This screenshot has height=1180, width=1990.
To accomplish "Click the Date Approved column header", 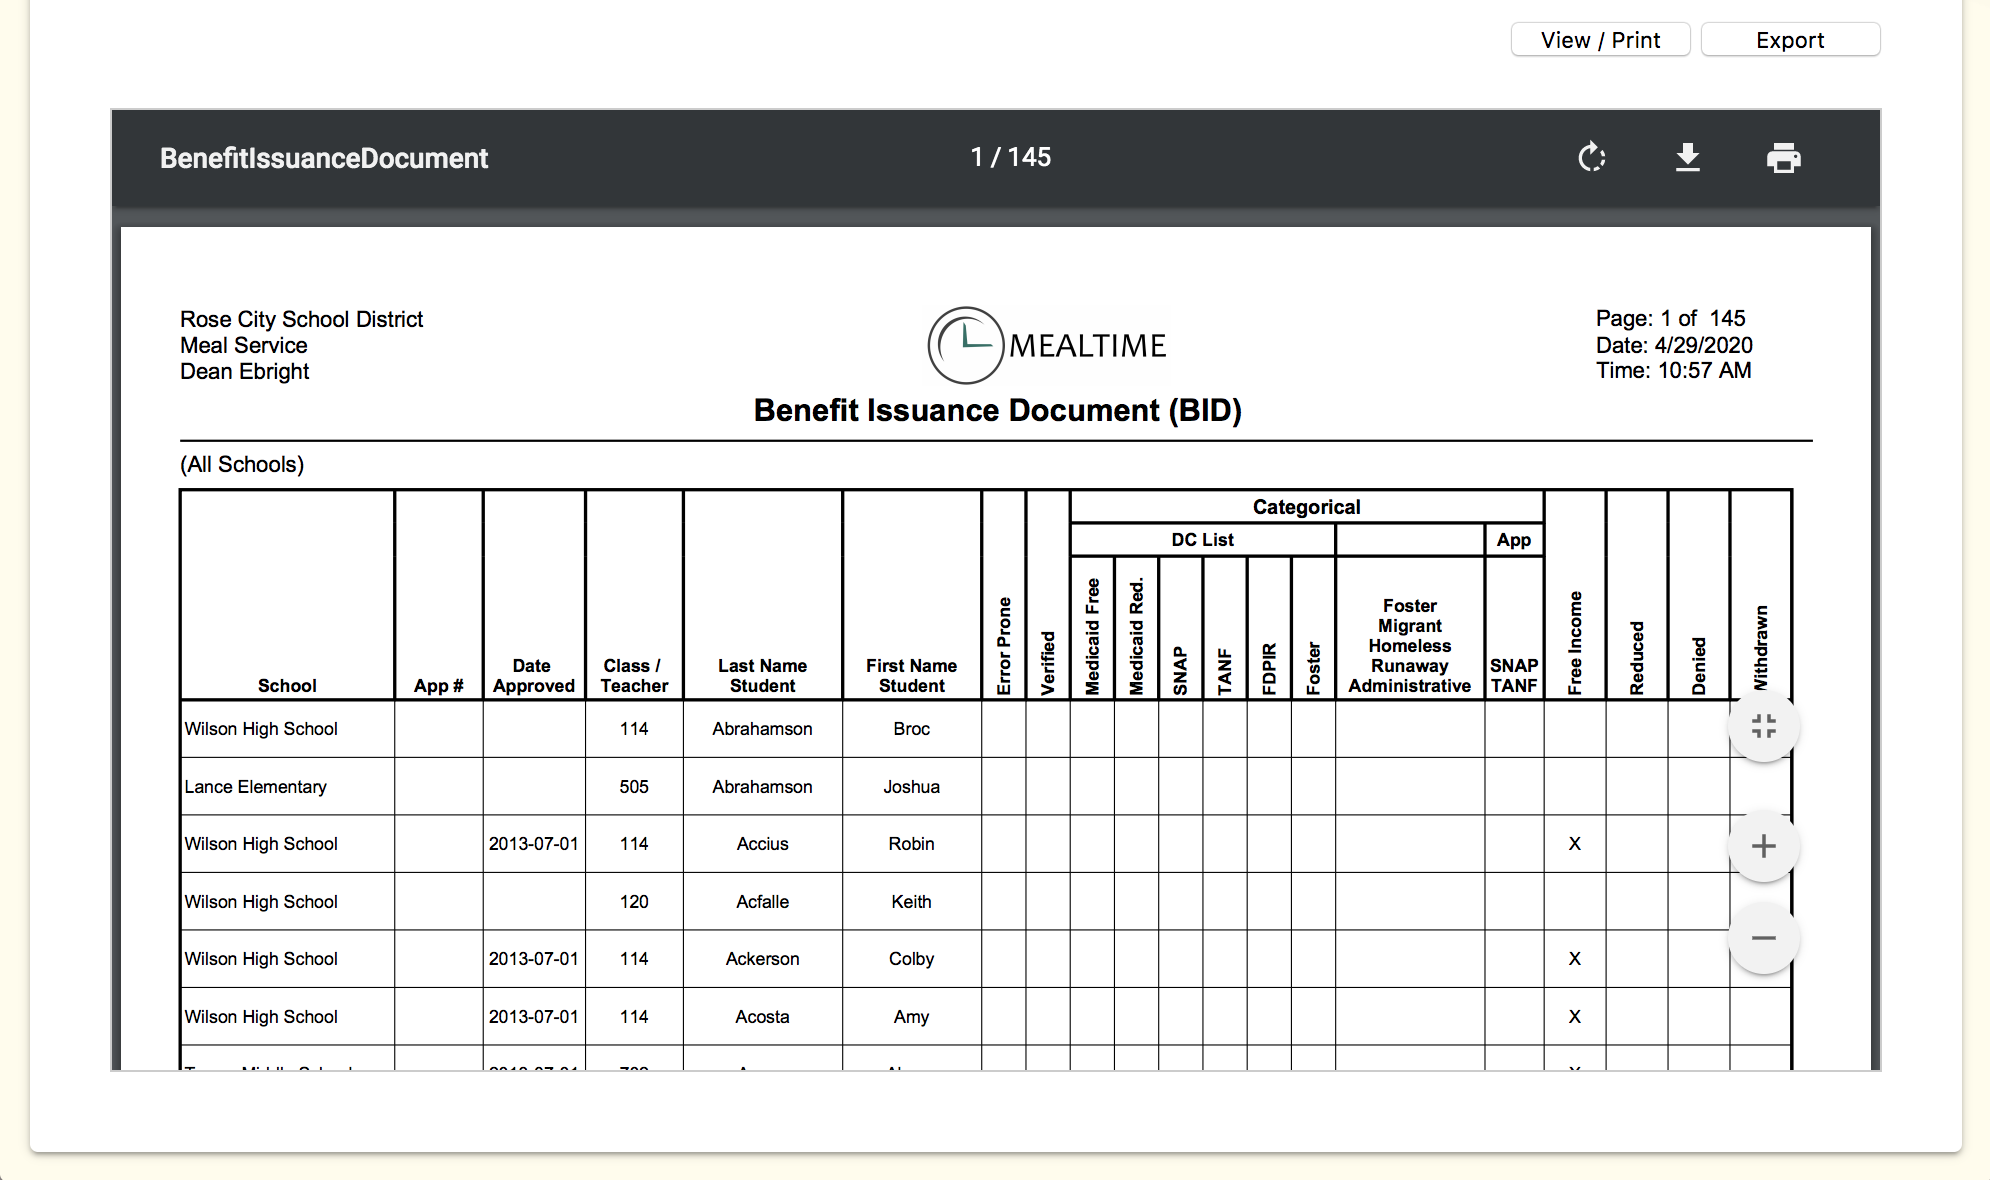I will click(533, 675).
